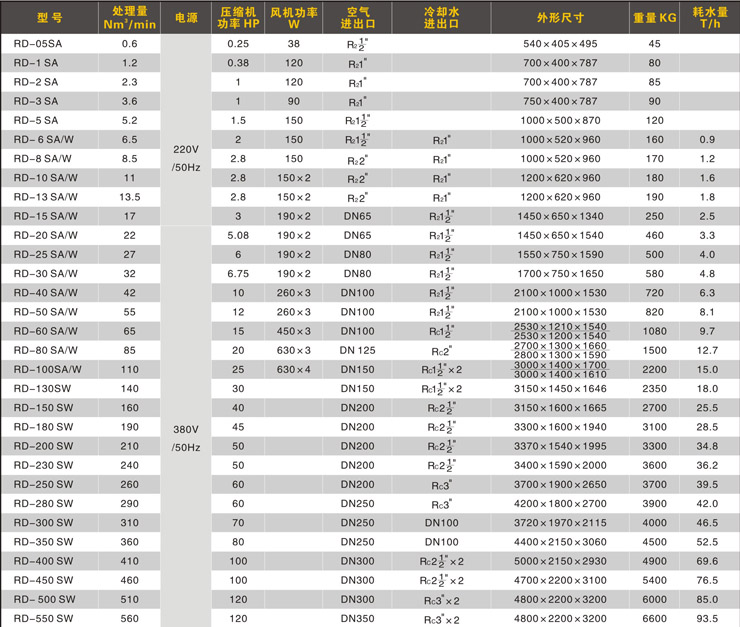Click dimension 5000×2150×2930
Image resolution: width=740 pixels, height=627 pixels.
coord(560,561)
